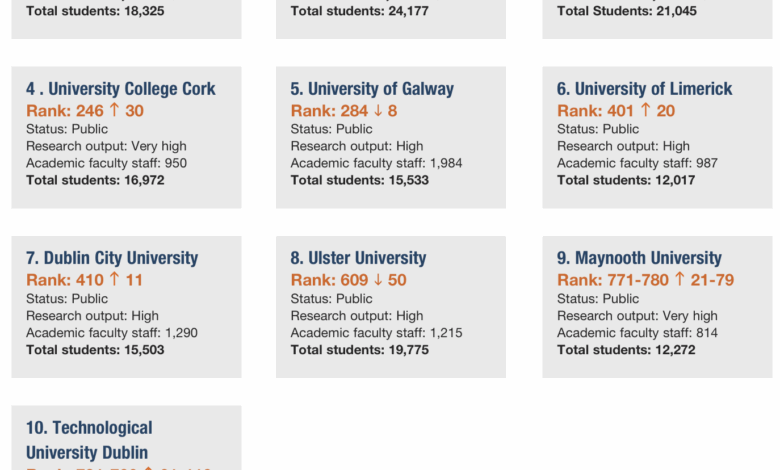Open the University College Cork heading

(x=121, y=89)
